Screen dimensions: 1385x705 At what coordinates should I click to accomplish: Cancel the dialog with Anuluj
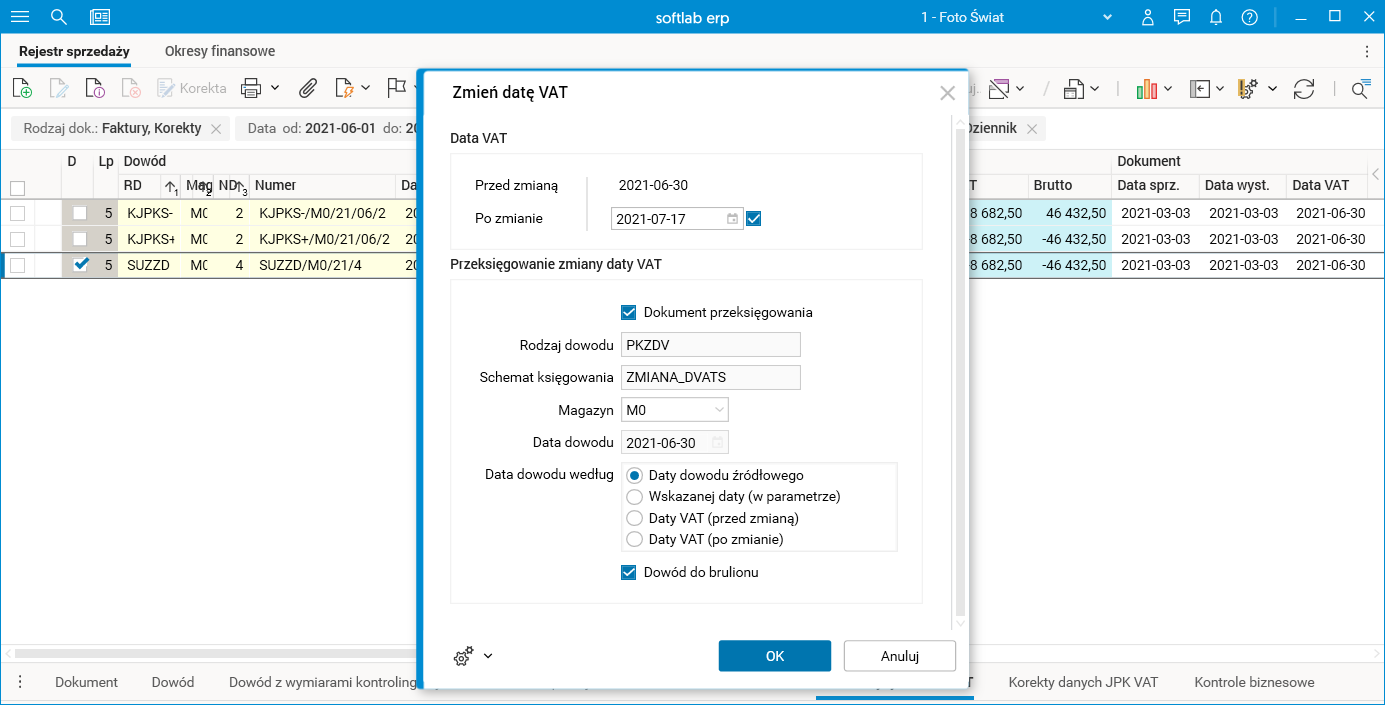[x=900, y=656]
